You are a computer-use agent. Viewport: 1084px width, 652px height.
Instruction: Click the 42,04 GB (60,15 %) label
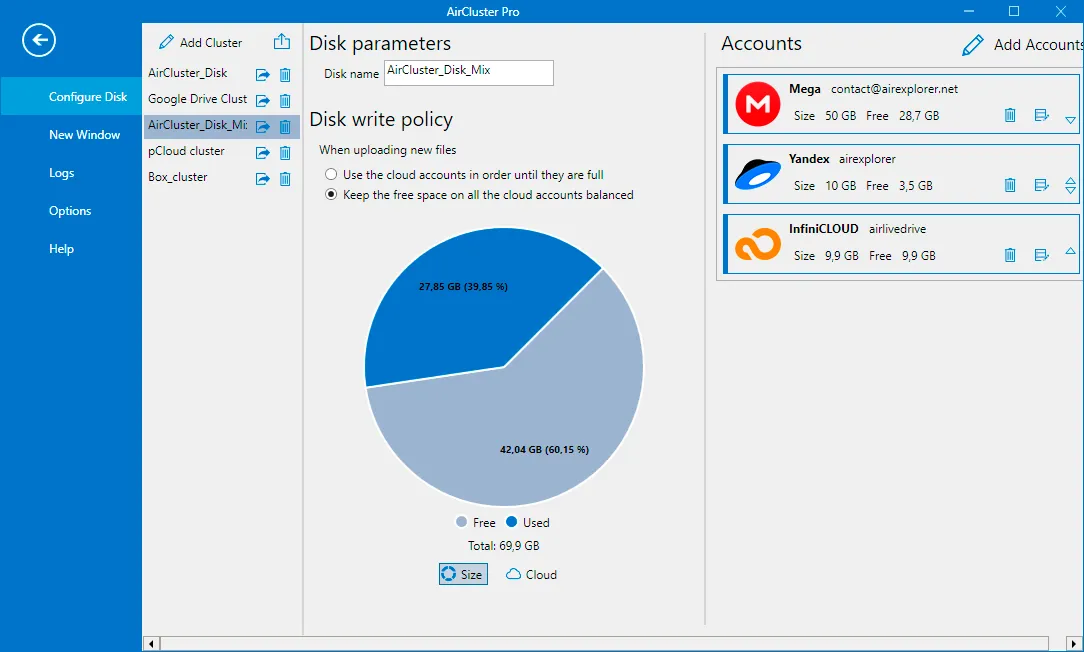(545, 449)
